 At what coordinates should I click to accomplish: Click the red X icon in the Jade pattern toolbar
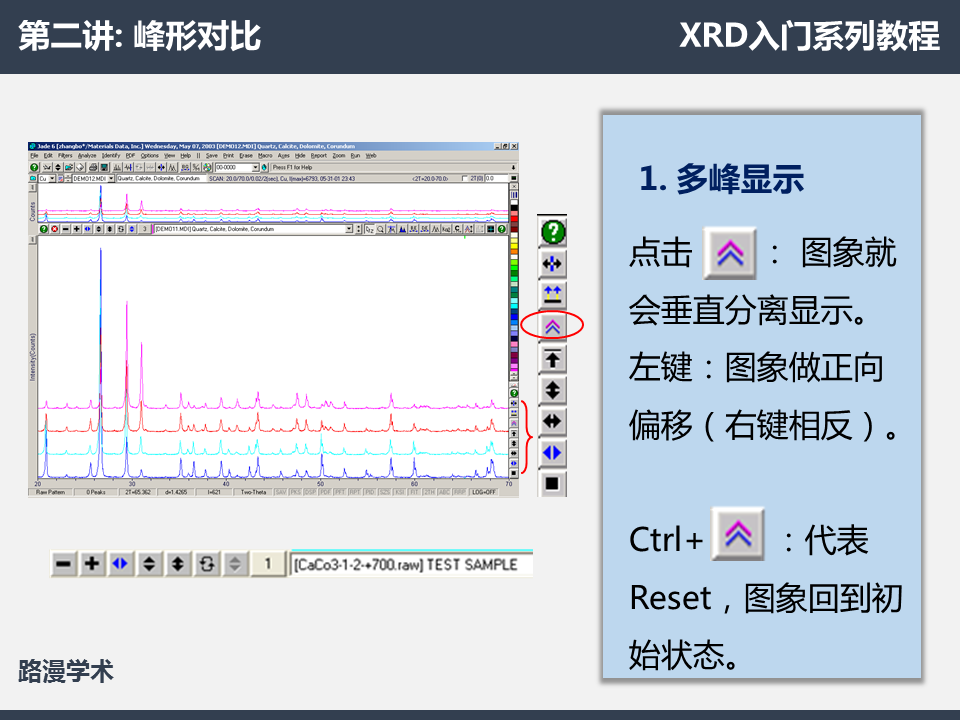coord(54,229)
